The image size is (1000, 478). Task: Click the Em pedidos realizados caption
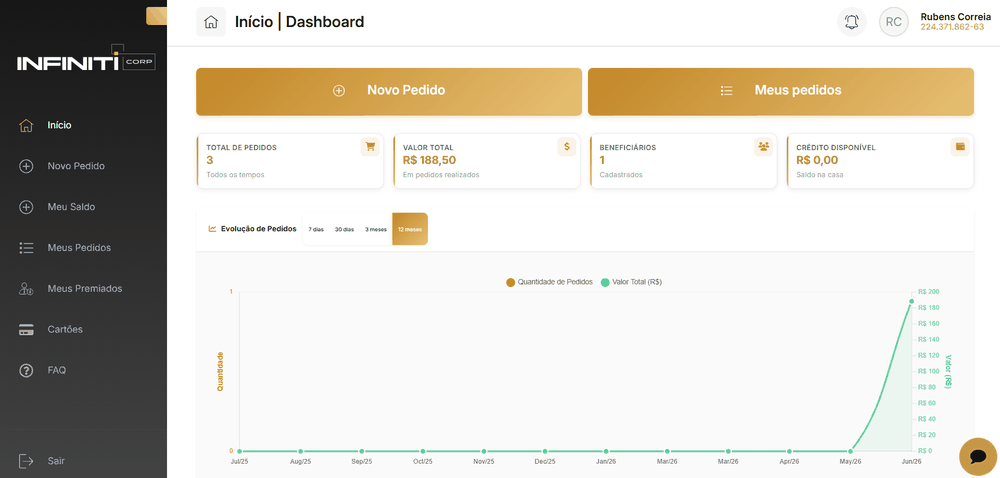(x=441, y=175)
